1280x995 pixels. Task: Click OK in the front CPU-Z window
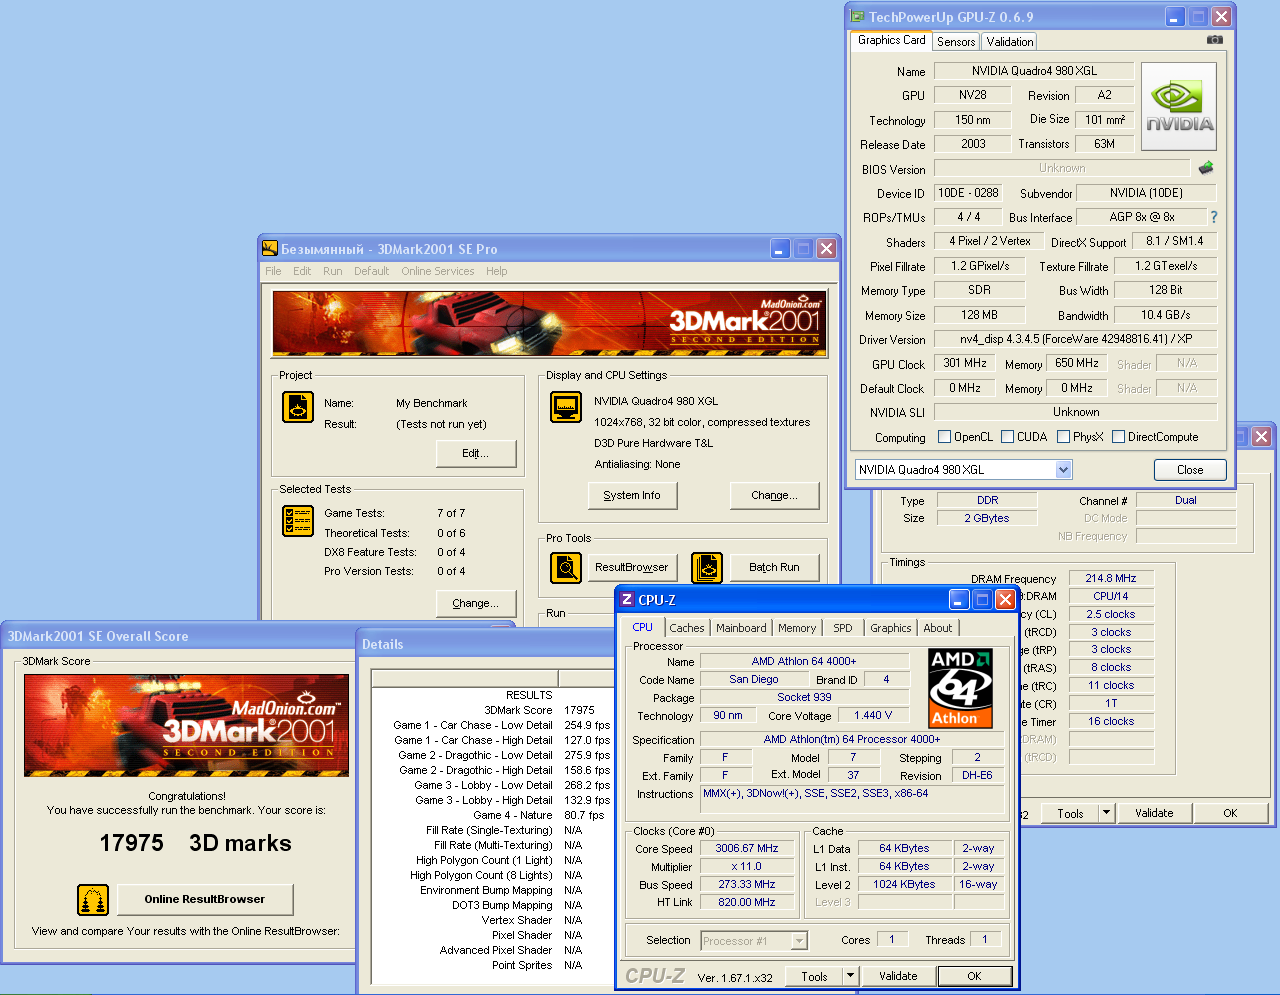pos(974,976)
